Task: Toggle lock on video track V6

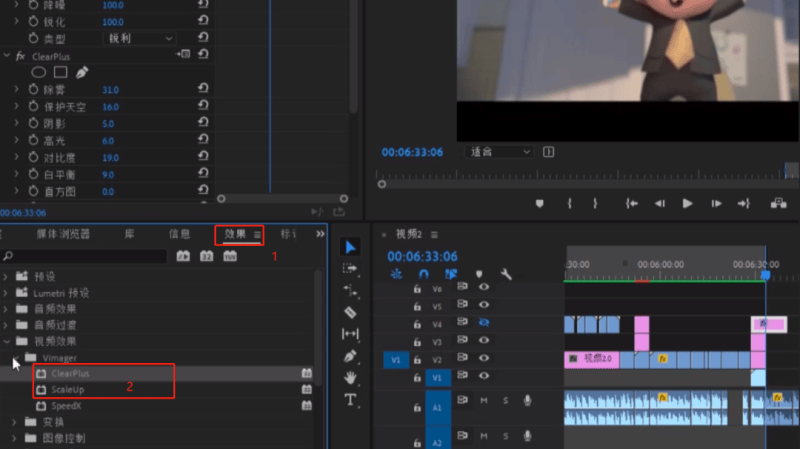Action: (417, 288)
